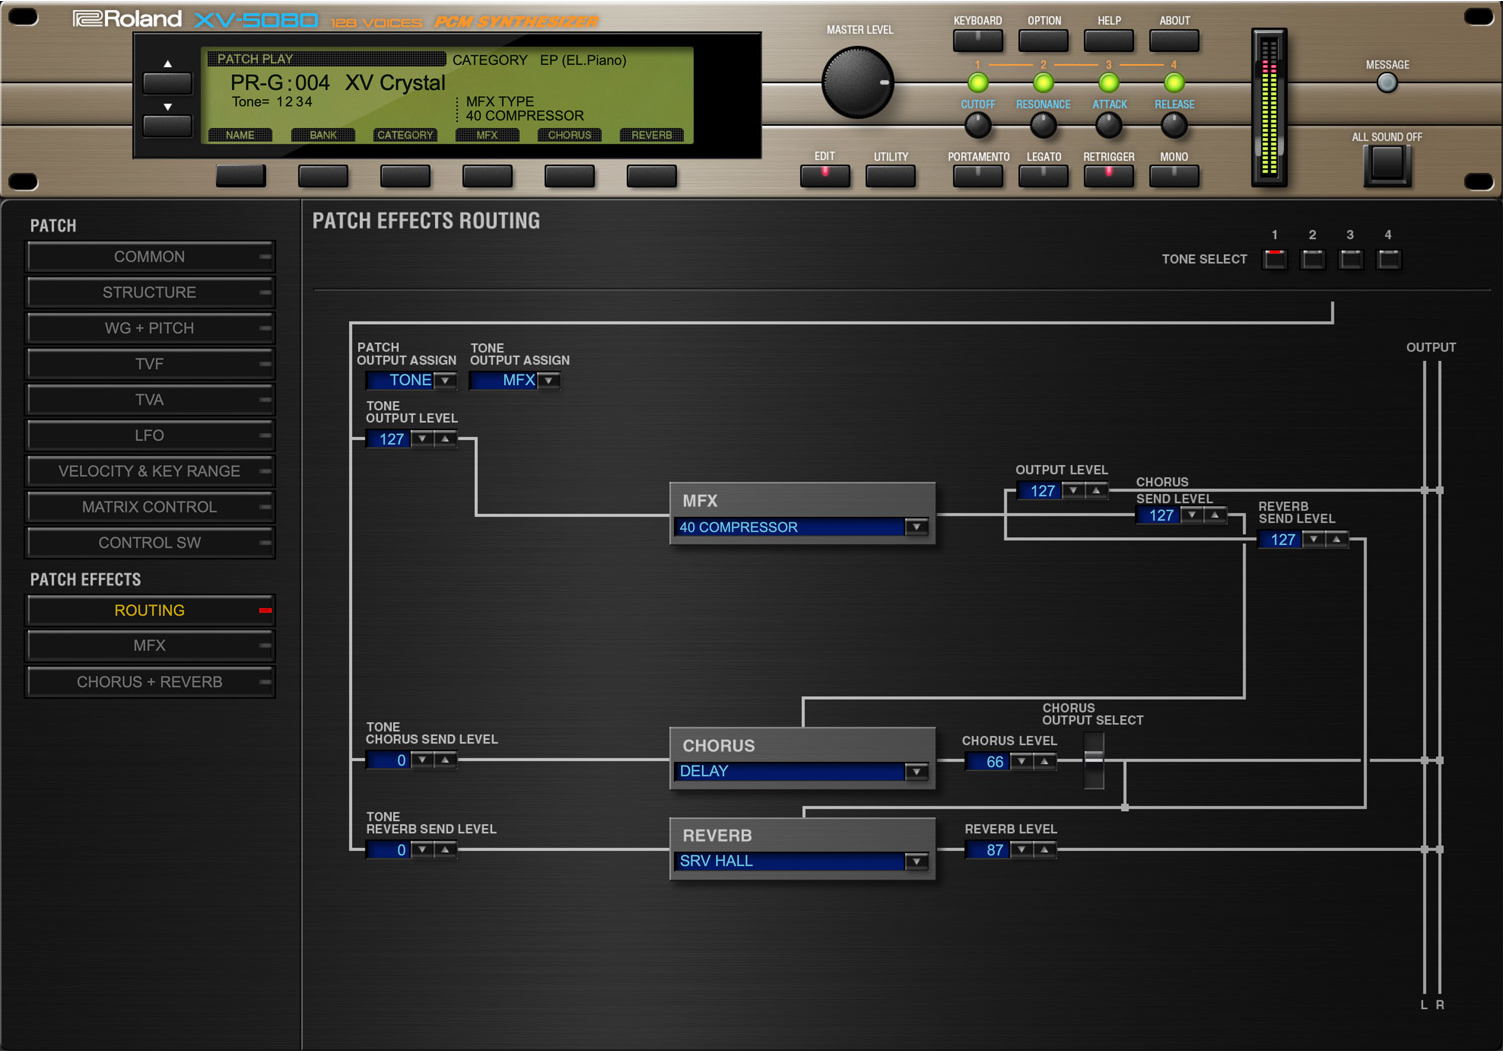1503x1053 pixels.
Task: Decrease MFX Reverb Send Level
Action: (1314, 540)
